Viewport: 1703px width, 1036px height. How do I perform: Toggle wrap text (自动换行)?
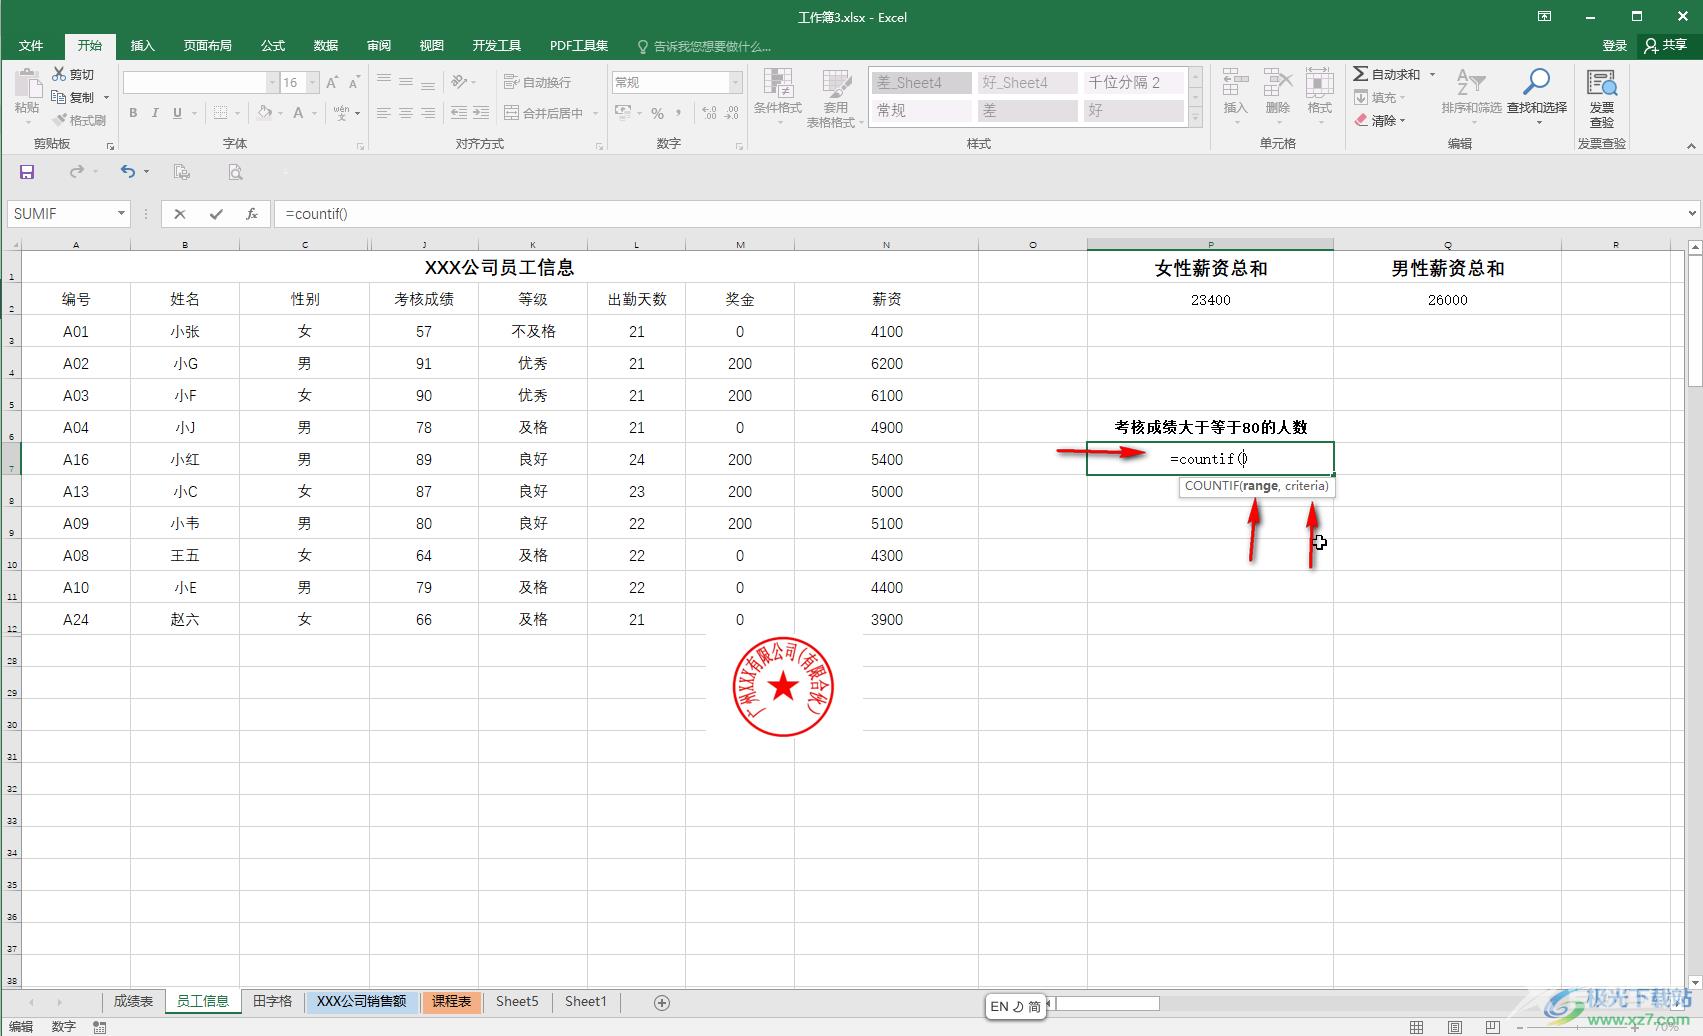pos(537,82)
